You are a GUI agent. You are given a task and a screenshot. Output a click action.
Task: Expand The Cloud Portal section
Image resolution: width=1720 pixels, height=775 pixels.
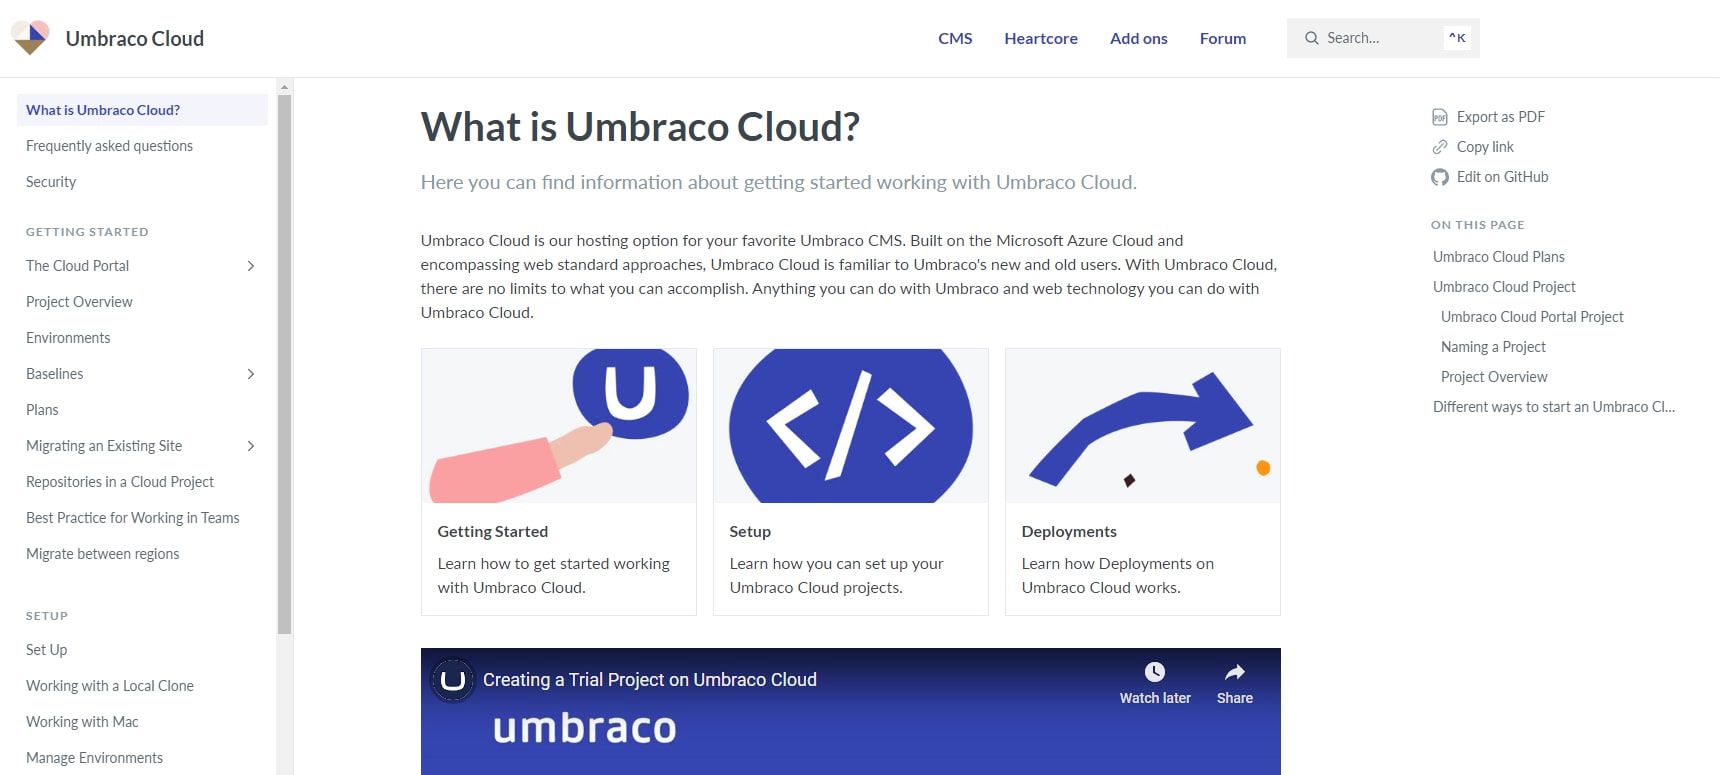(x=251, y=266)
